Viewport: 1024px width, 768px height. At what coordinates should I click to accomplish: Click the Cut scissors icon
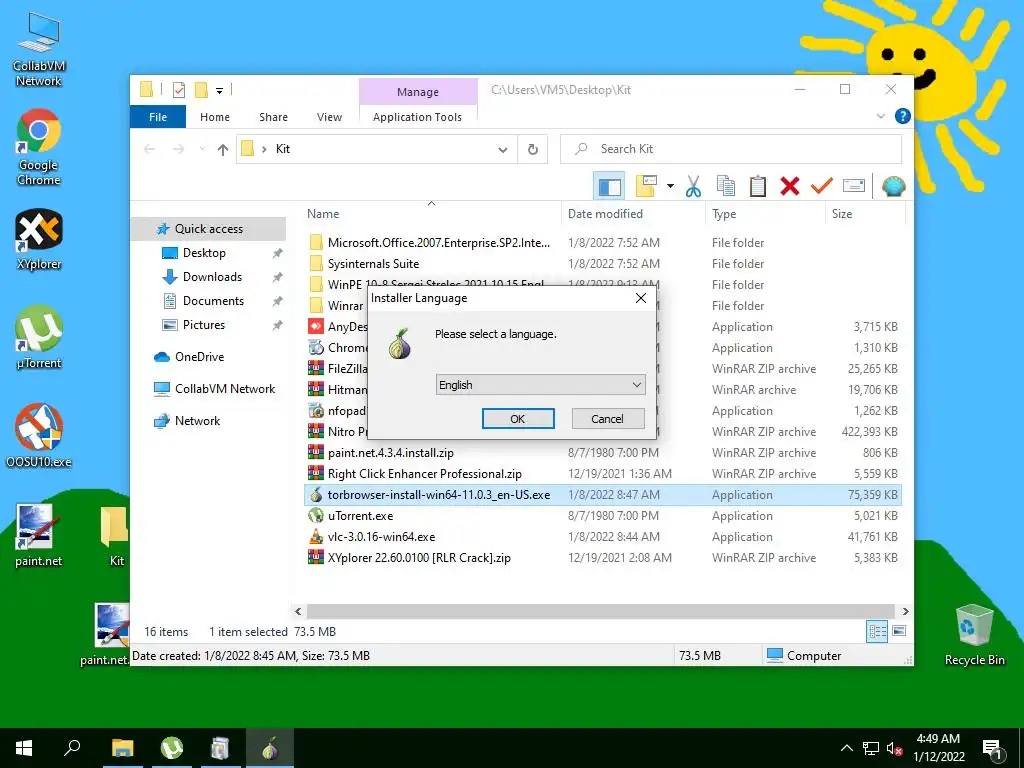pos(693,186)
